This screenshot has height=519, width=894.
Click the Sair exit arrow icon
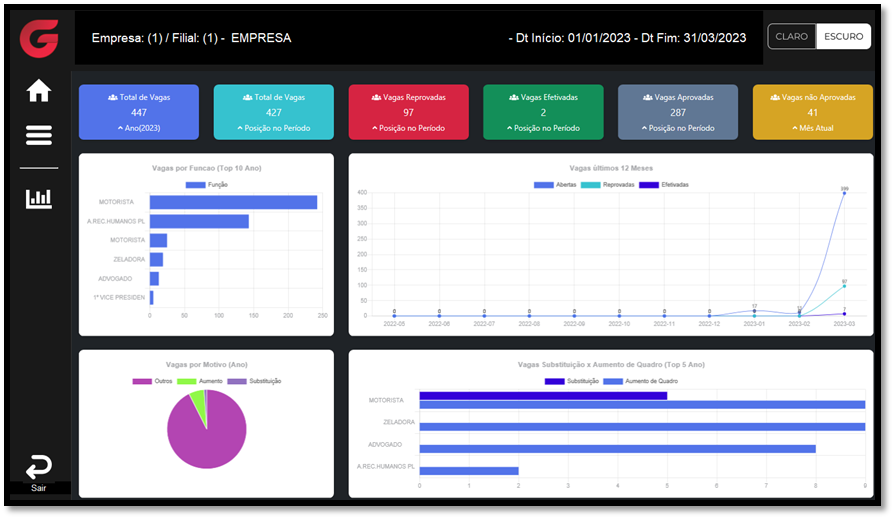39,467
